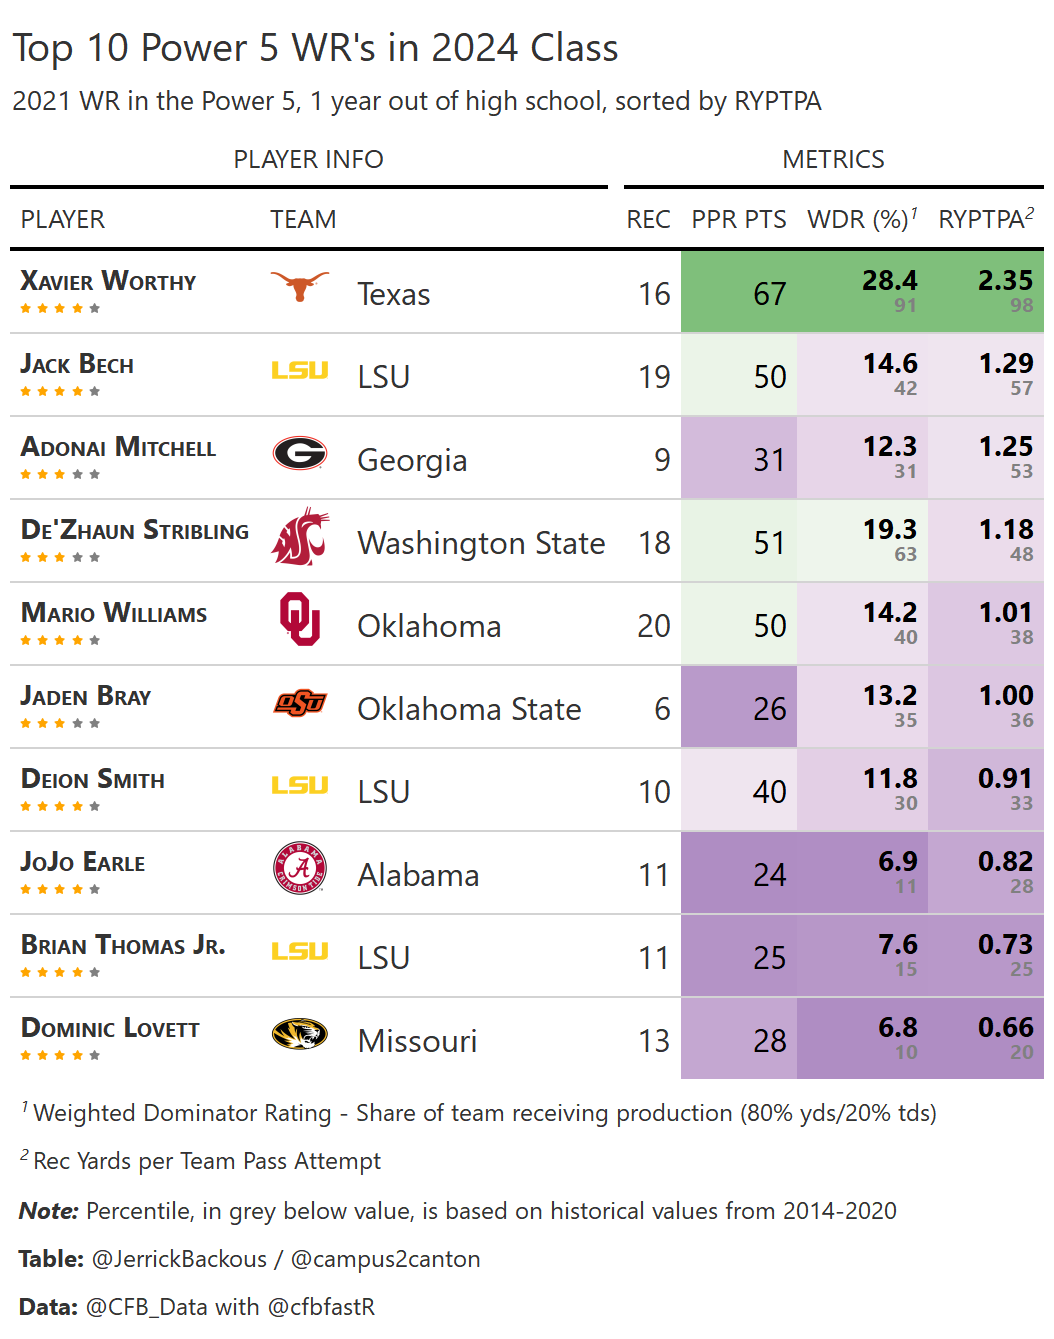Click the TEAM column header
The width and height of the screenshot is (1054, 1339).
pos(303,219)
